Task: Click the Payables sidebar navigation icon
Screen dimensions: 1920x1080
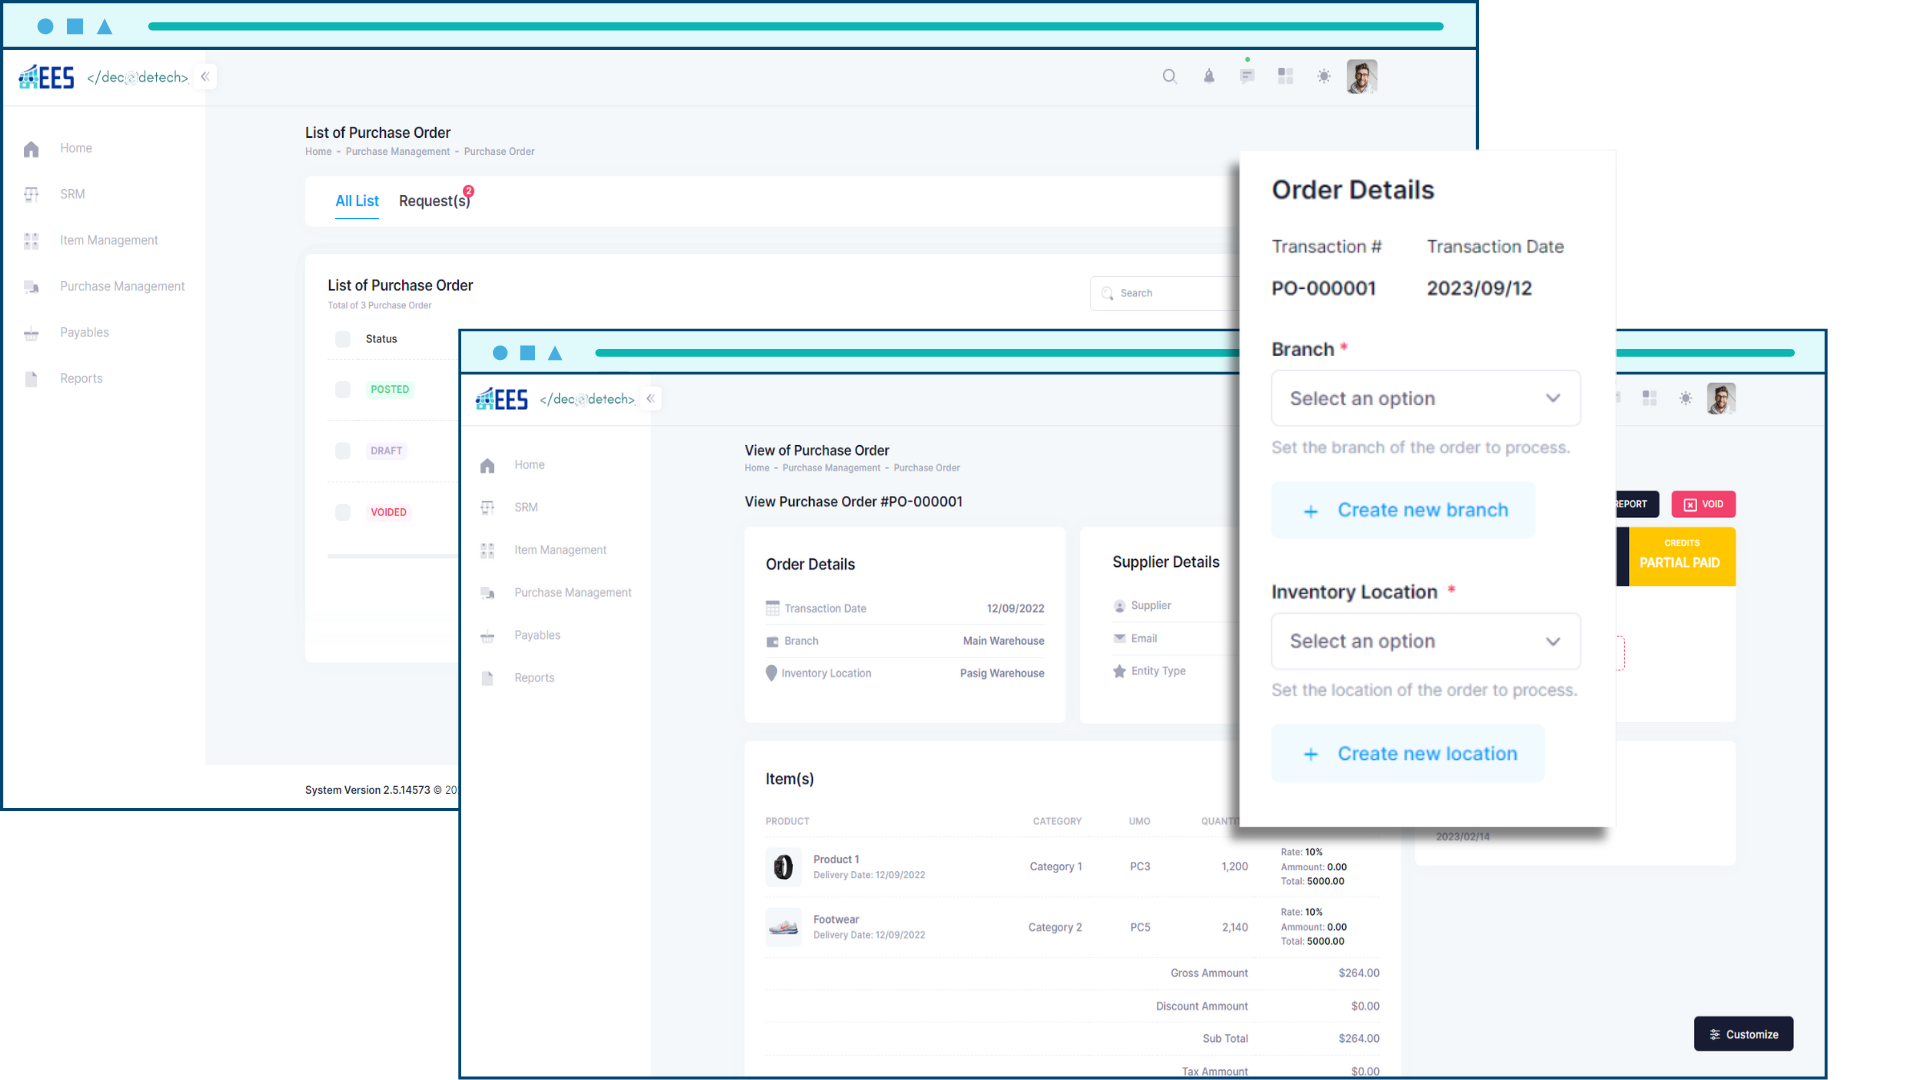Action: point(32,331)
